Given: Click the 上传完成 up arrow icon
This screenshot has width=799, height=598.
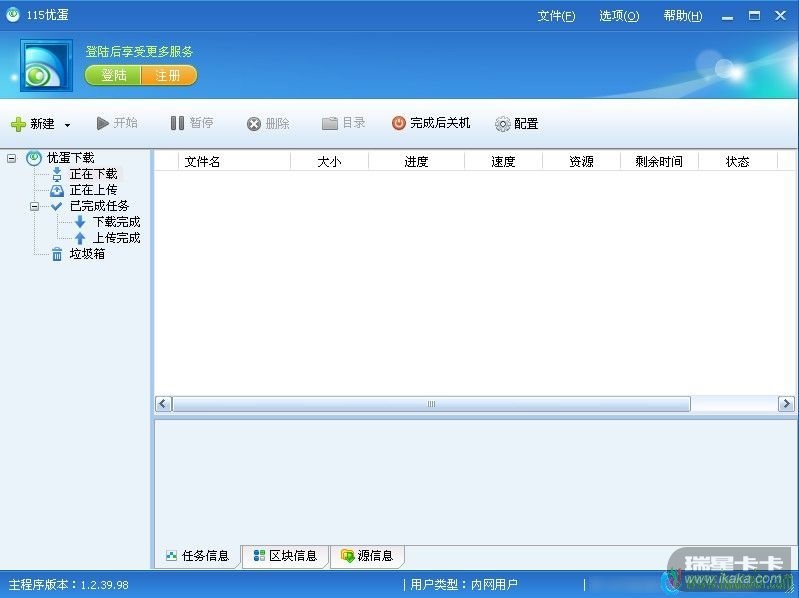Looking at the screenshot, I should tap(80, 238).
